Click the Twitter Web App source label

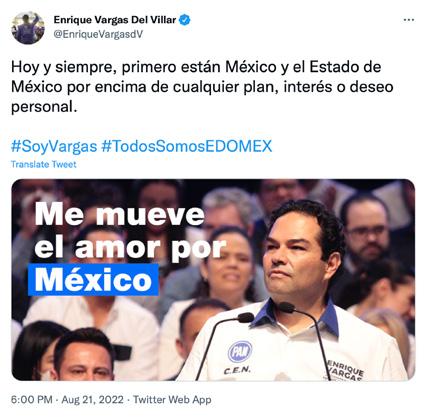(172, 399)
